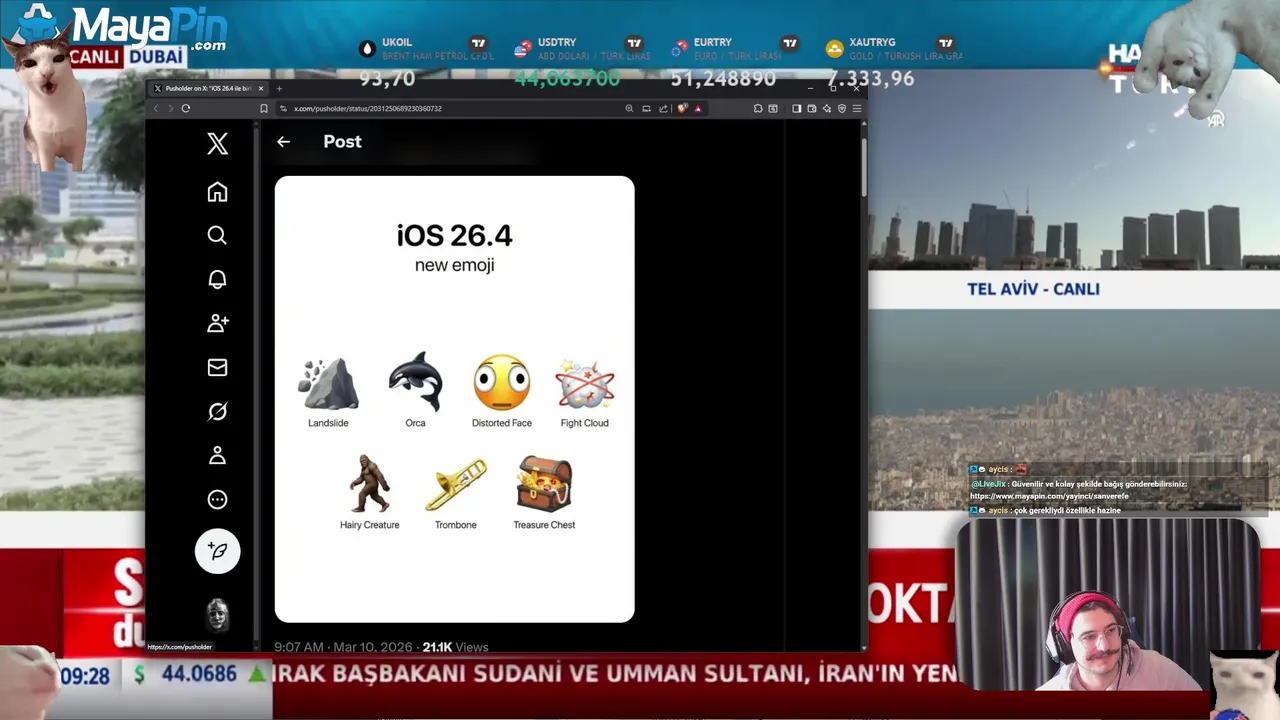
Task: Click the mayapin.com donation link in chat
Action: 1049,496
